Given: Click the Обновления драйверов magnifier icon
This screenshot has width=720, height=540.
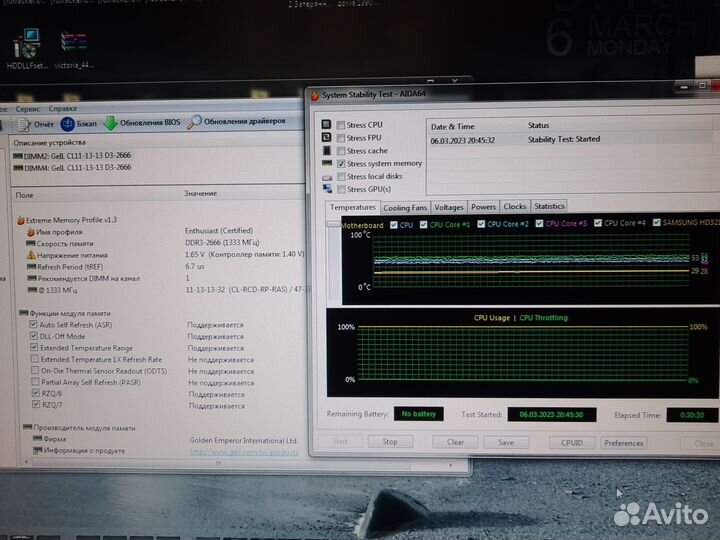Looking at the screenshot, I should [x=195, y=122].
